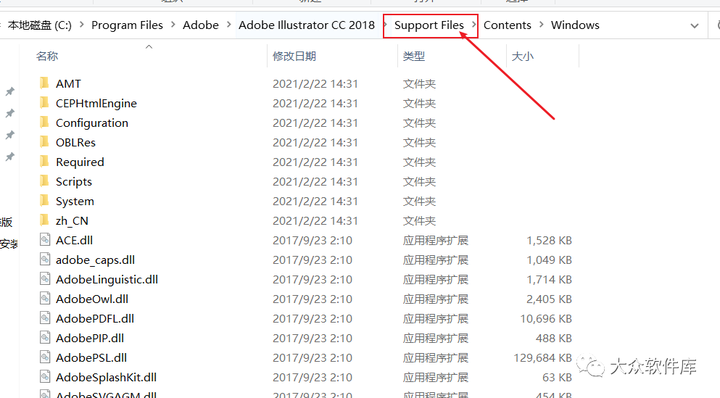Click the adobe_caps.dll file icon
This screenshot has width=720, height=398.
click(45, 259)
